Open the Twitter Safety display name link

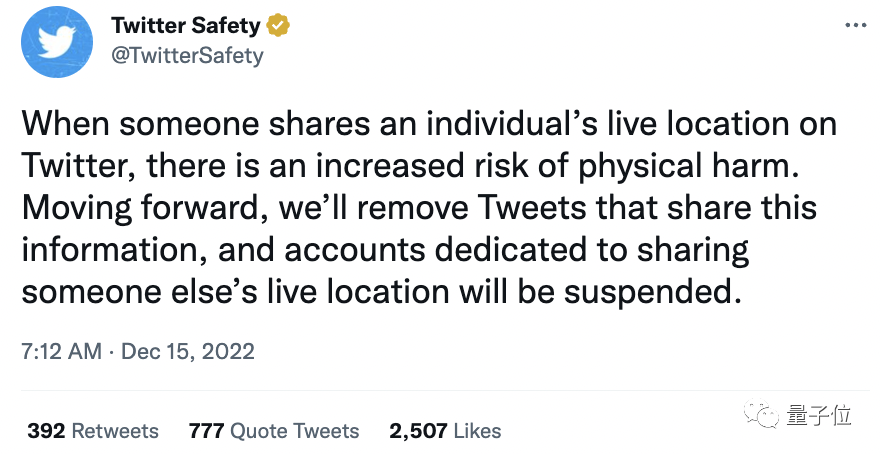(186, 25)
